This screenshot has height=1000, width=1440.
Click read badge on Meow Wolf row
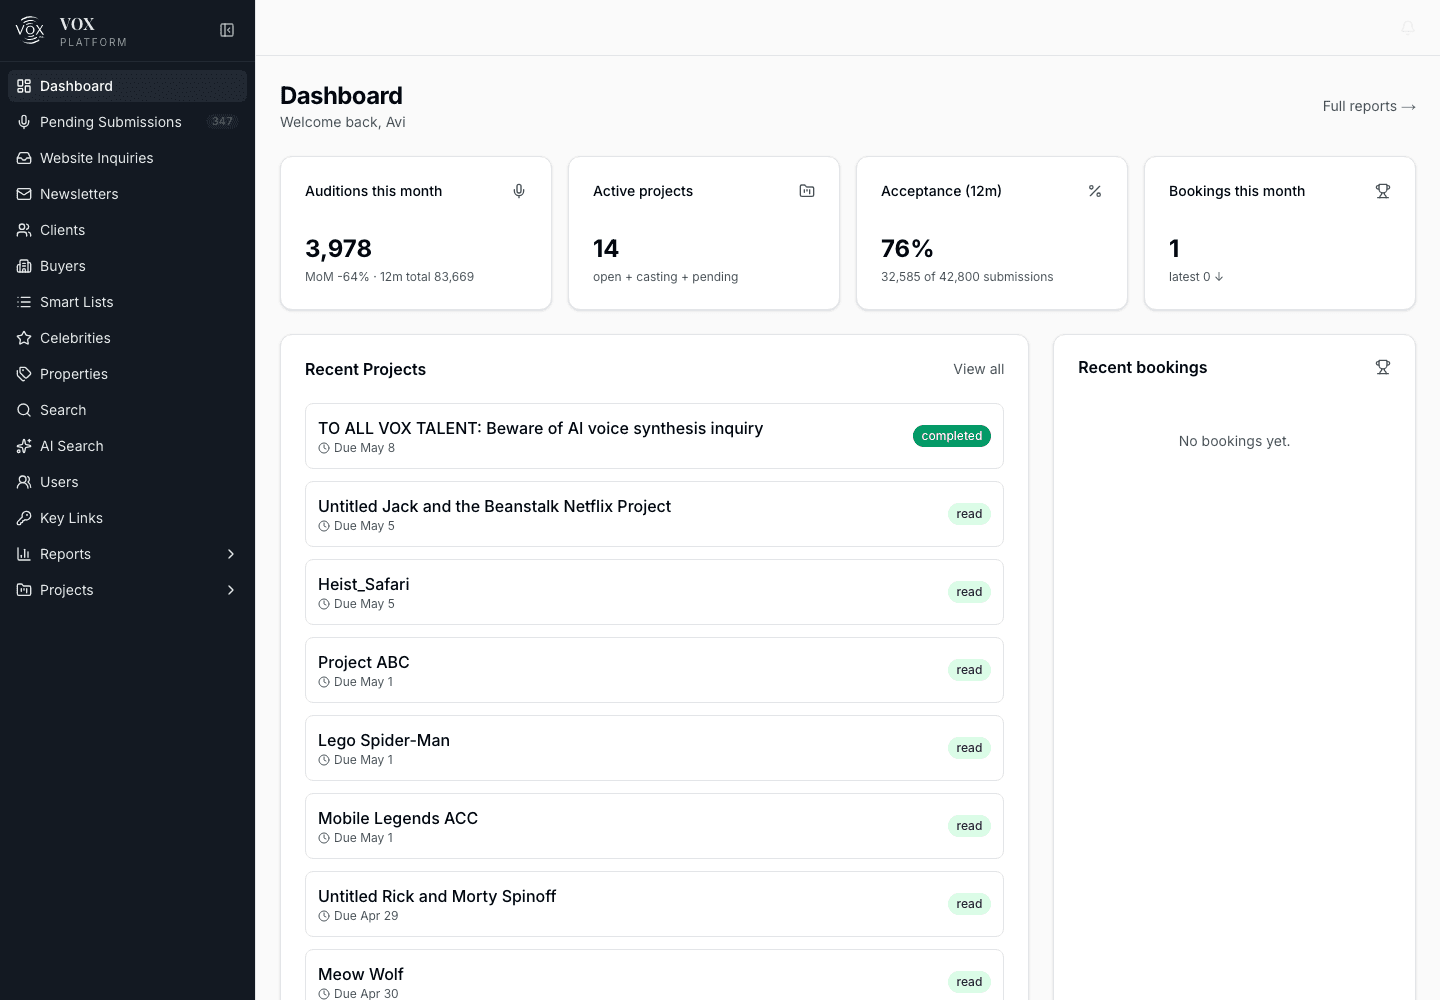(969, 982)
